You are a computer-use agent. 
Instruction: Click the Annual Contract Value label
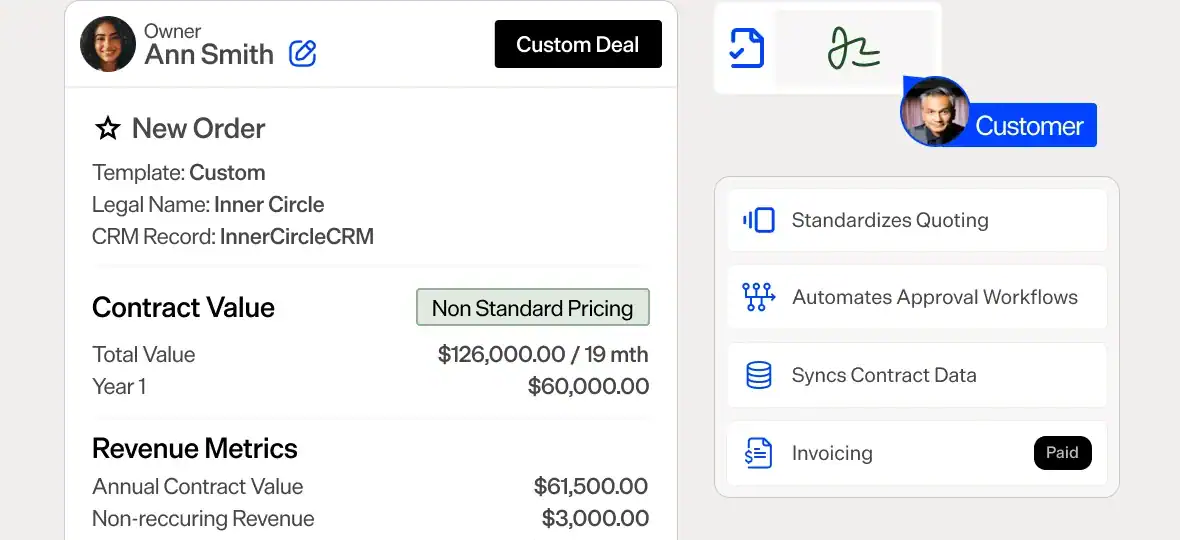click(198, 487)
